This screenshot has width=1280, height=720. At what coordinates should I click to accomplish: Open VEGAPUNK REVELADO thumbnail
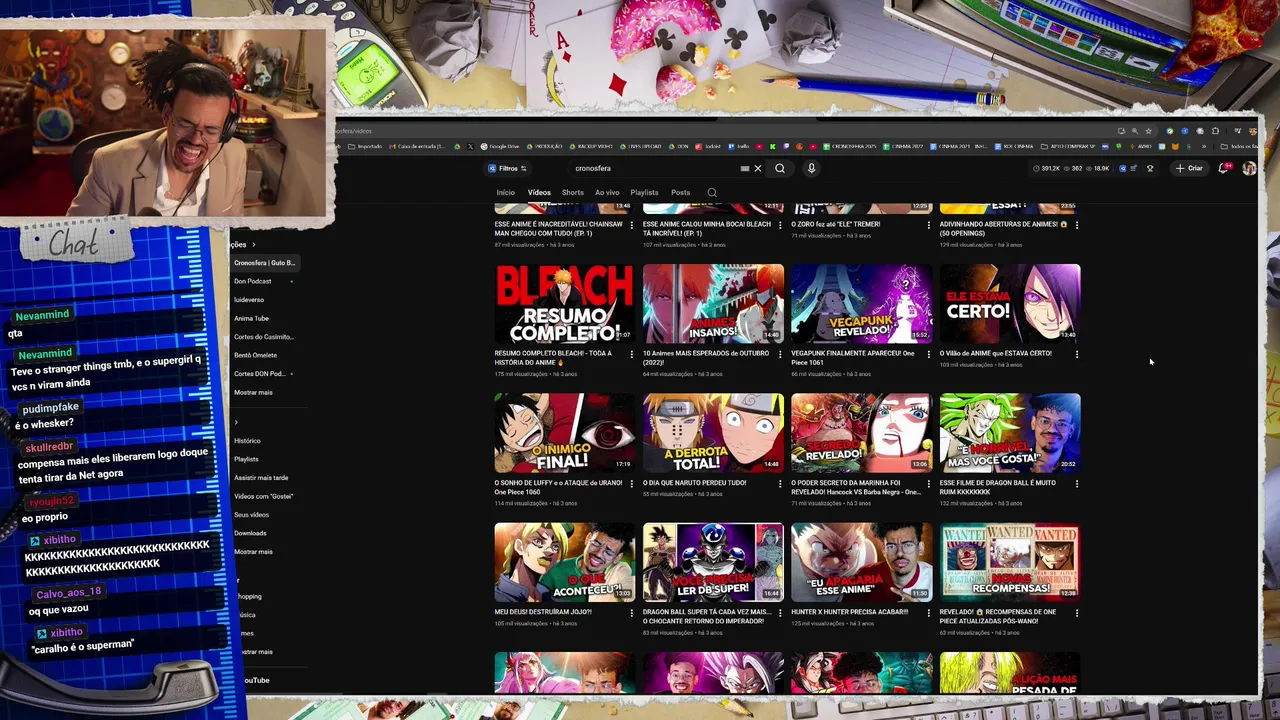(x=861, y=304)
